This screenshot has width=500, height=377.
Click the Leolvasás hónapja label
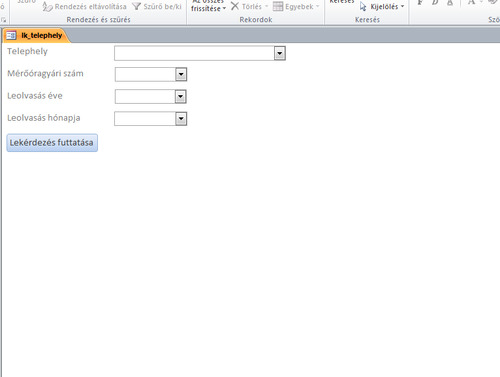click(44, 118)
